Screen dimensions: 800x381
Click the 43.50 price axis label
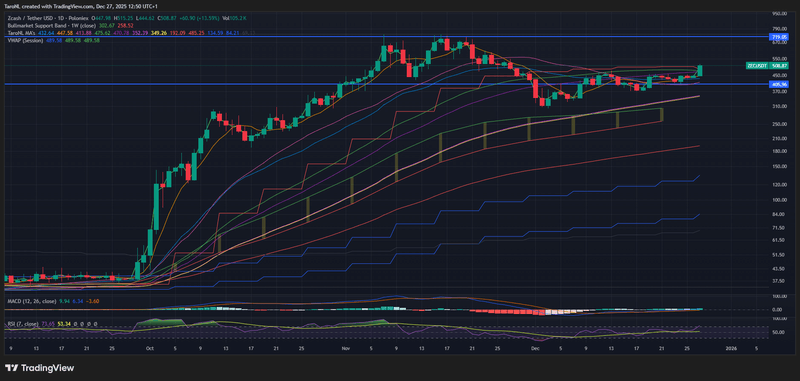coord(778,268)
